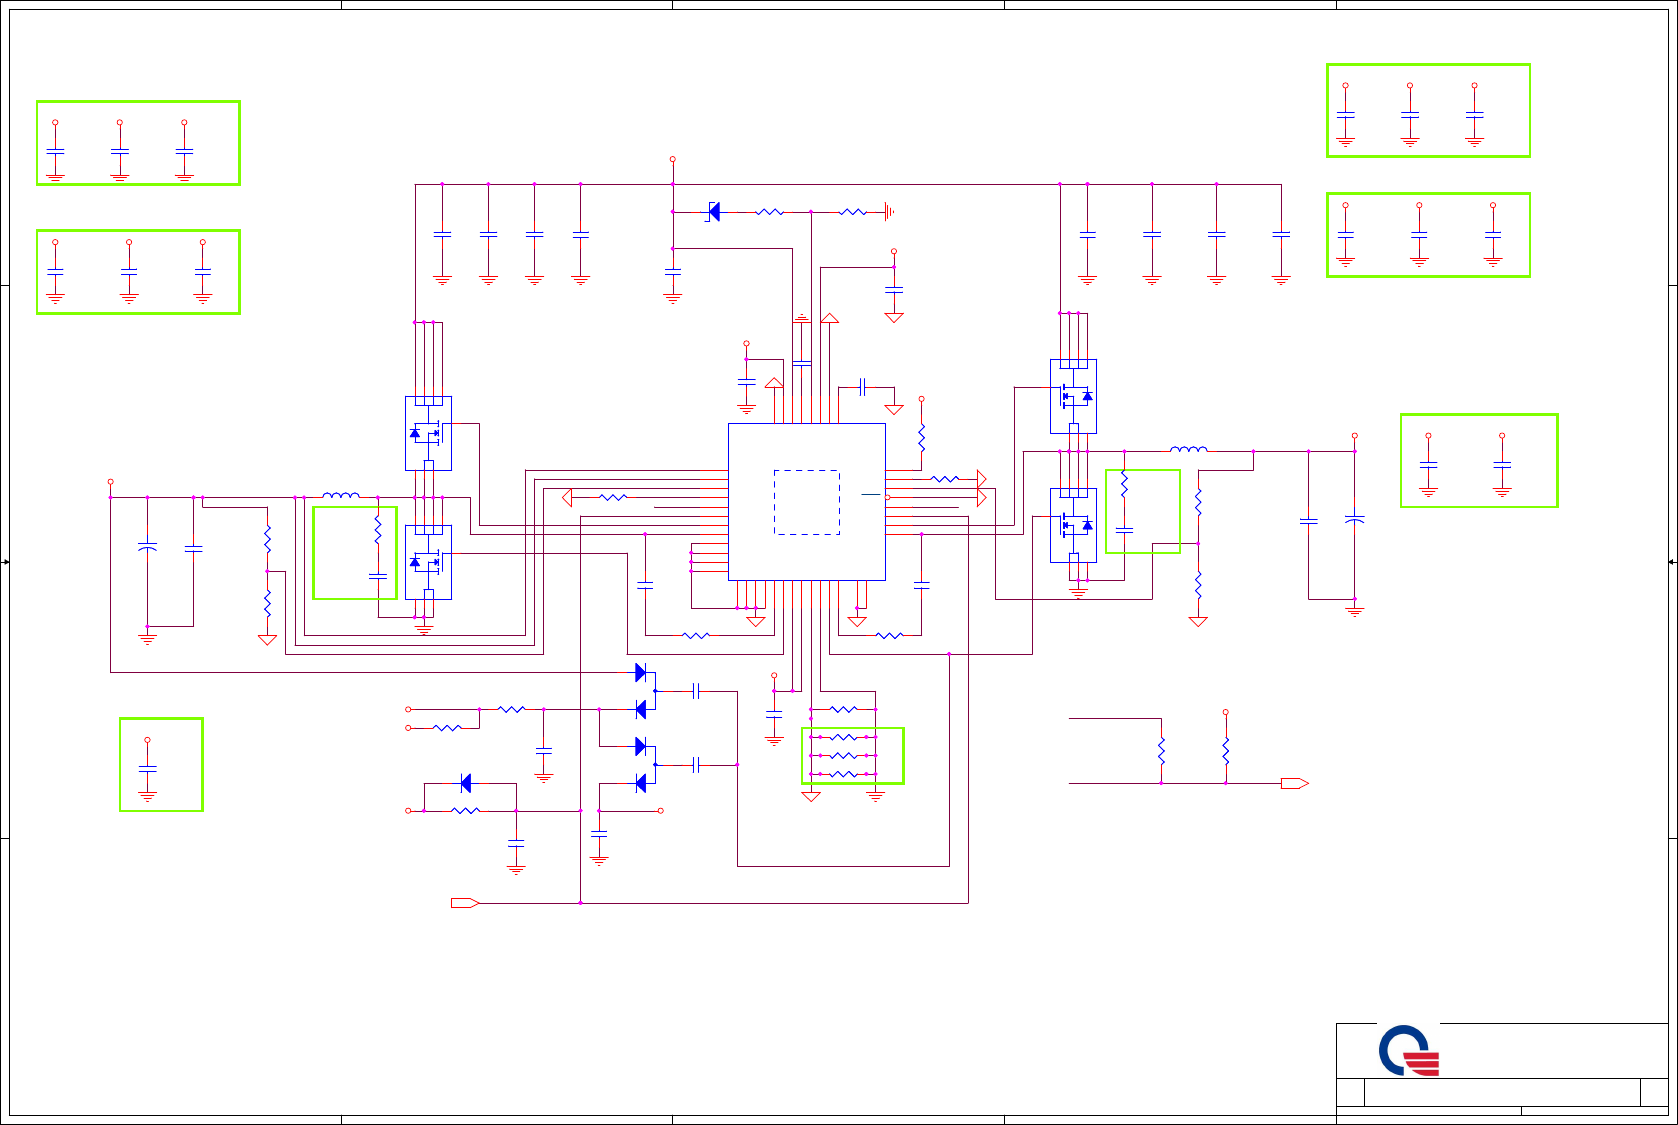
Task: Select the middle resistor in the three-resistor green box
Action: coord(843,755)
